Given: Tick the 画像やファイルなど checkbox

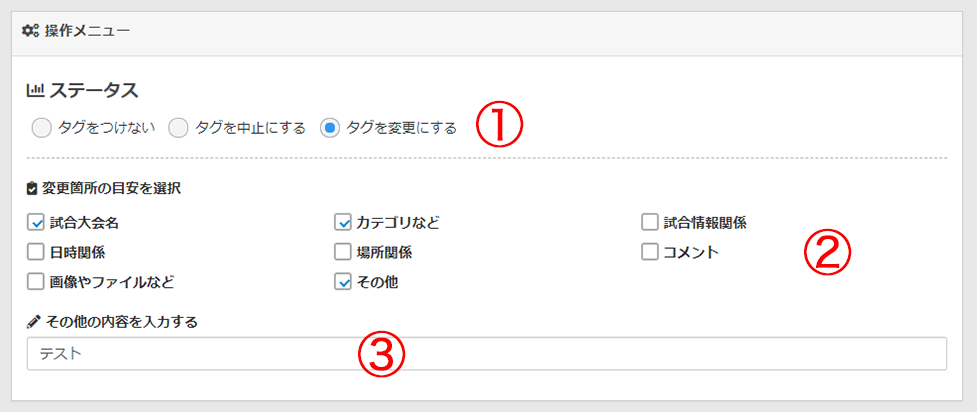Looking at the screenshot, I should [36, 282].
